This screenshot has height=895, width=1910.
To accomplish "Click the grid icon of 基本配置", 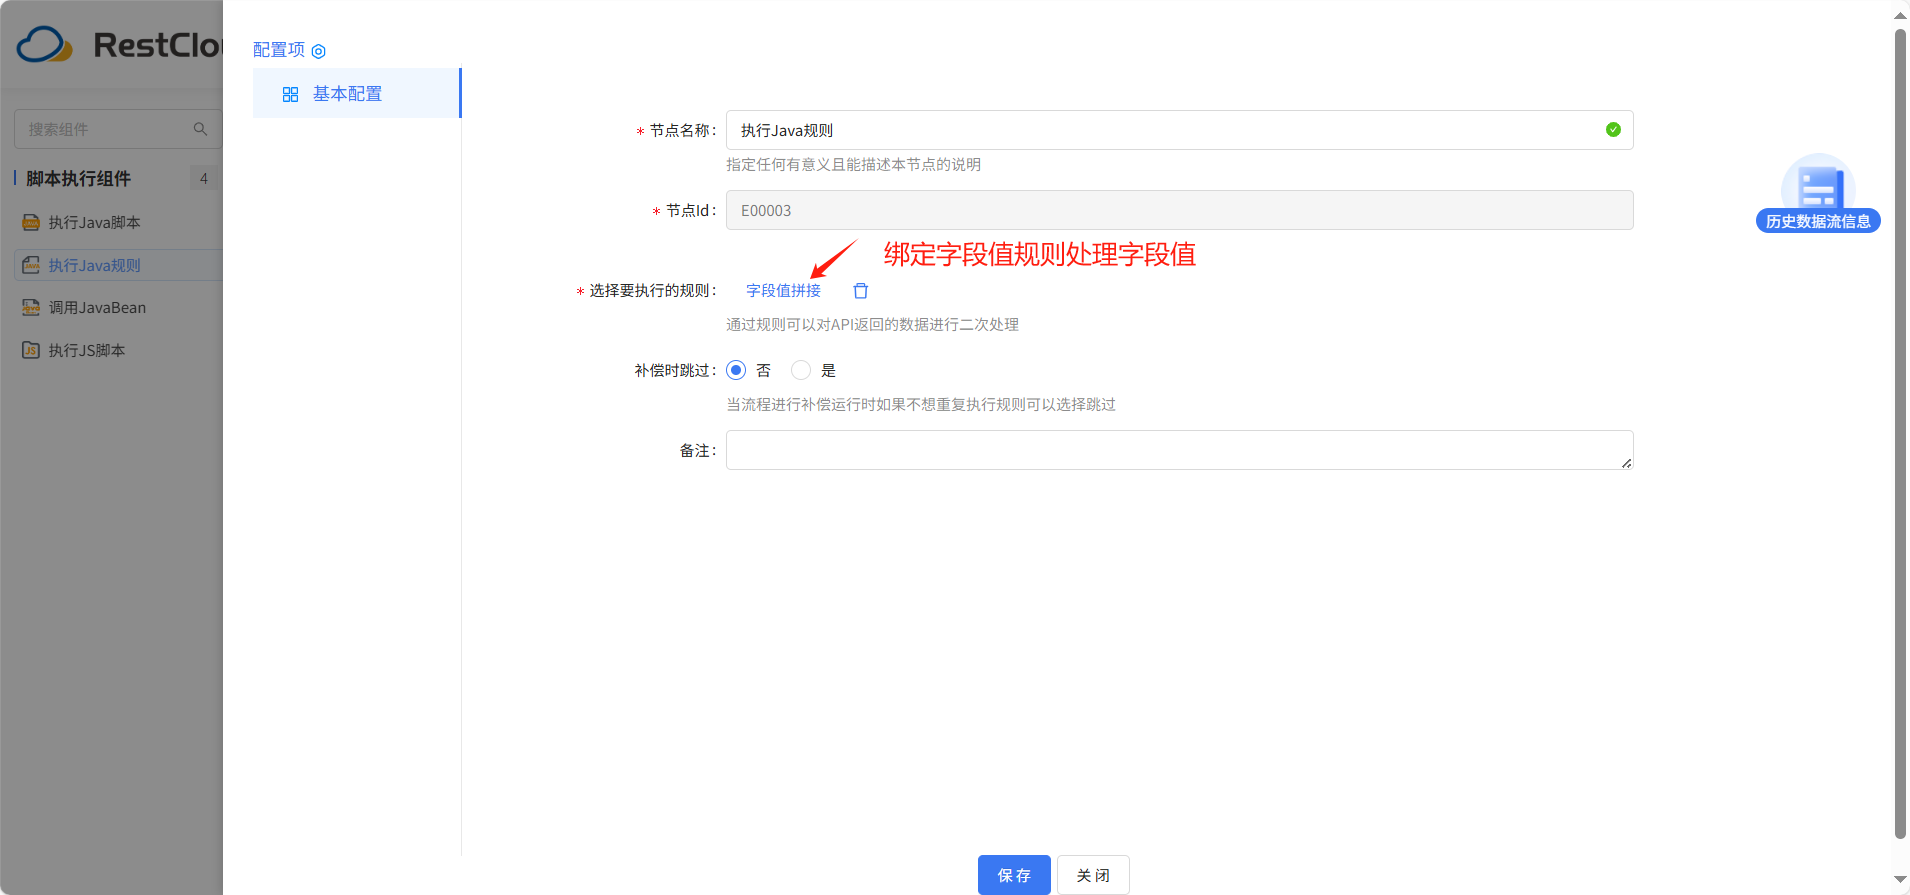I will [290, 94].
